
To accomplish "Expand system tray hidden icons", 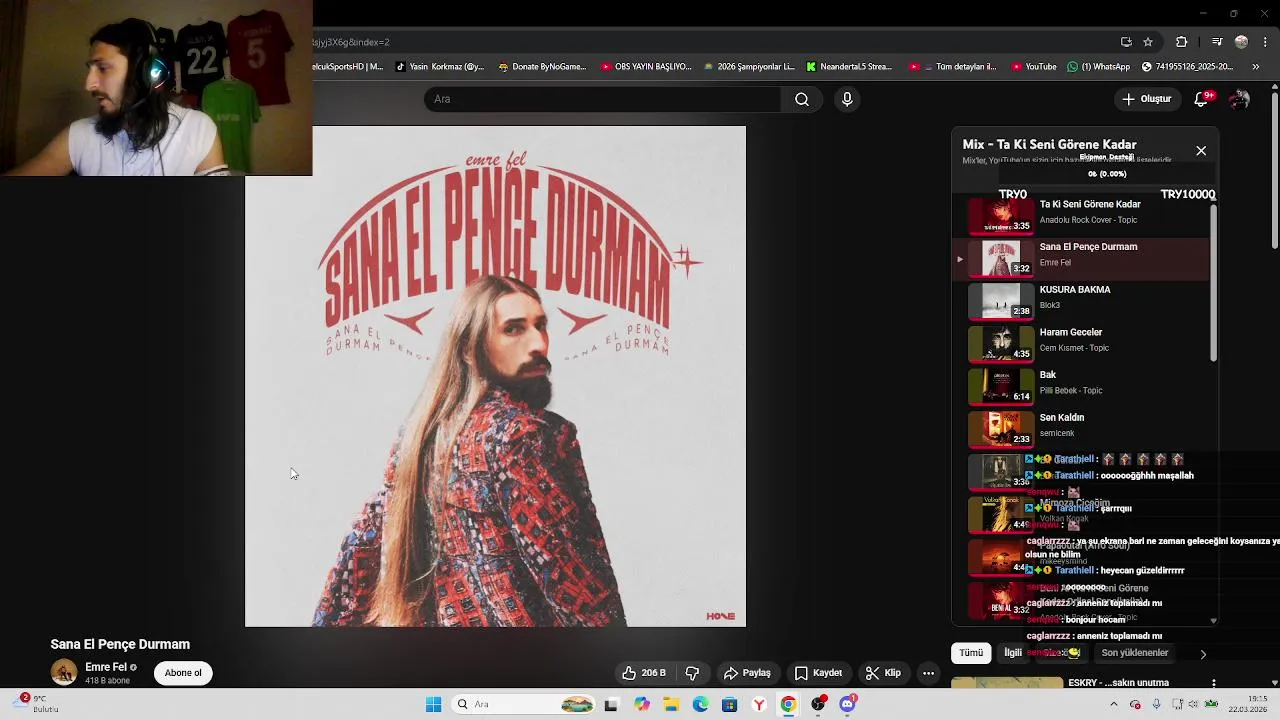I will click(1114, 704).
